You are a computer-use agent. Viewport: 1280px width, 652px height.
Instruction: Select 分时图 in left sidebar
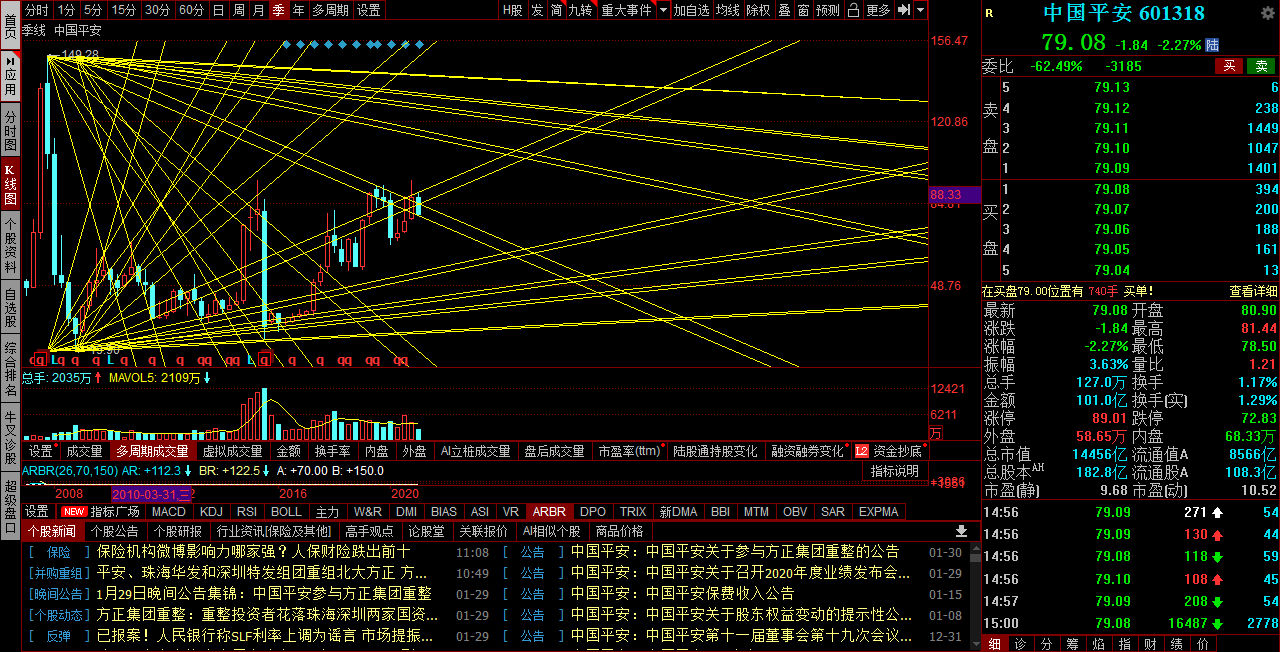tap(10, 130)
